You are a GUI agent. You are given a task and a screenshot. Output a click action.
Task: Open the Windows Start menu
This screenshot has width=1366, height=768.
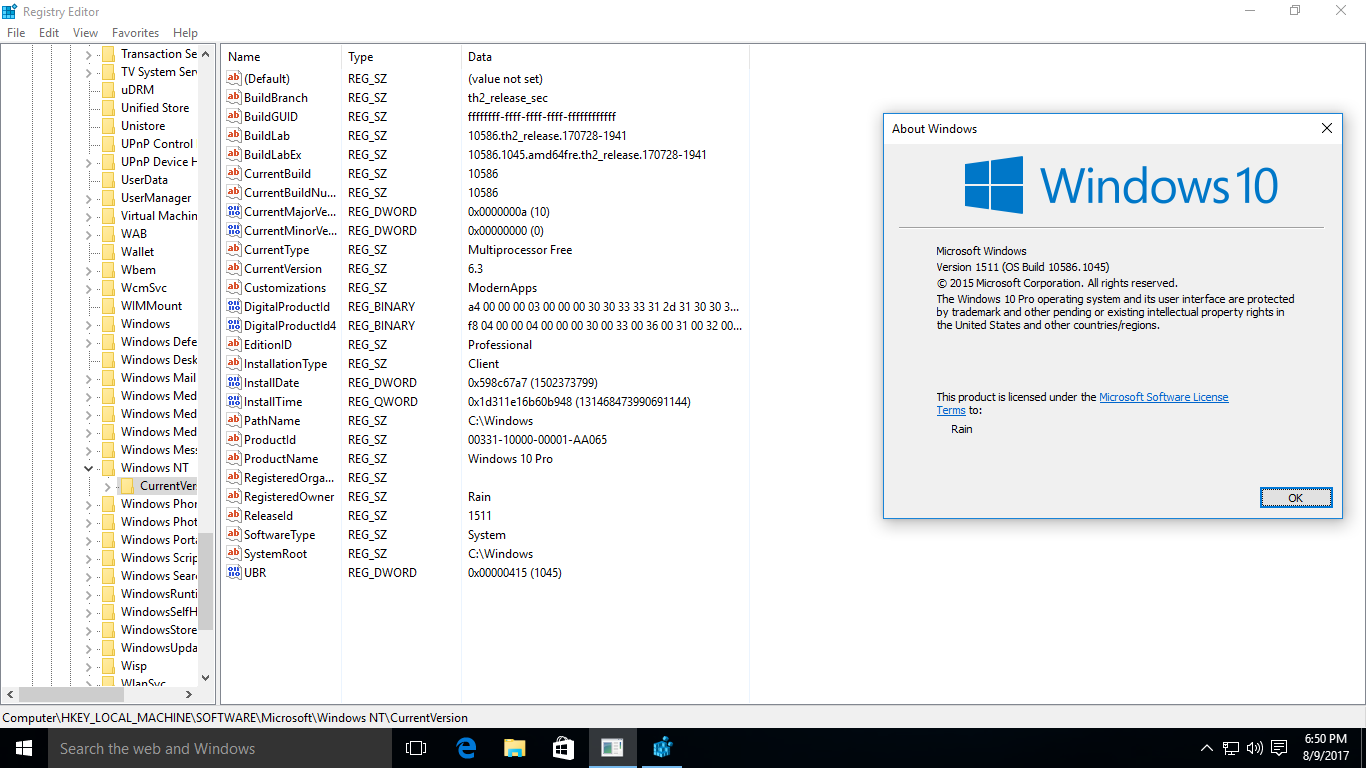coord(24,748)
